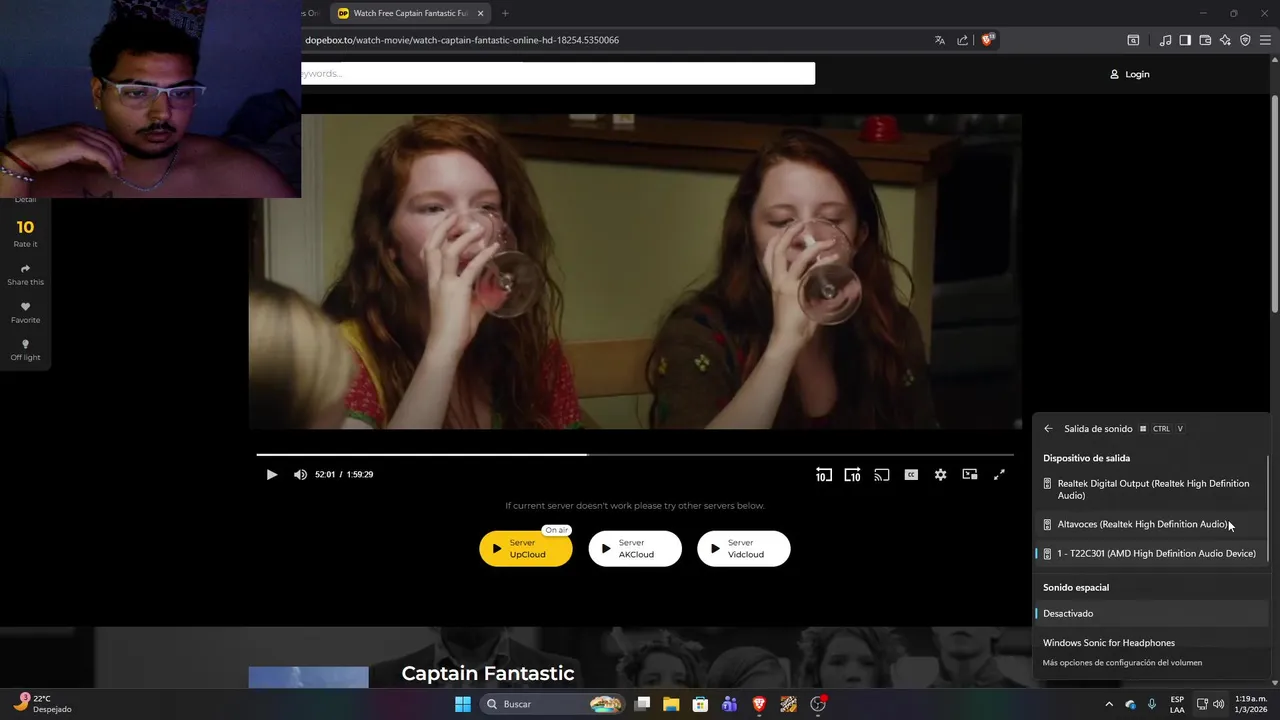Switch the video to fullscreen
This screenshot has height=720, width=1280.
click(999, 475)
